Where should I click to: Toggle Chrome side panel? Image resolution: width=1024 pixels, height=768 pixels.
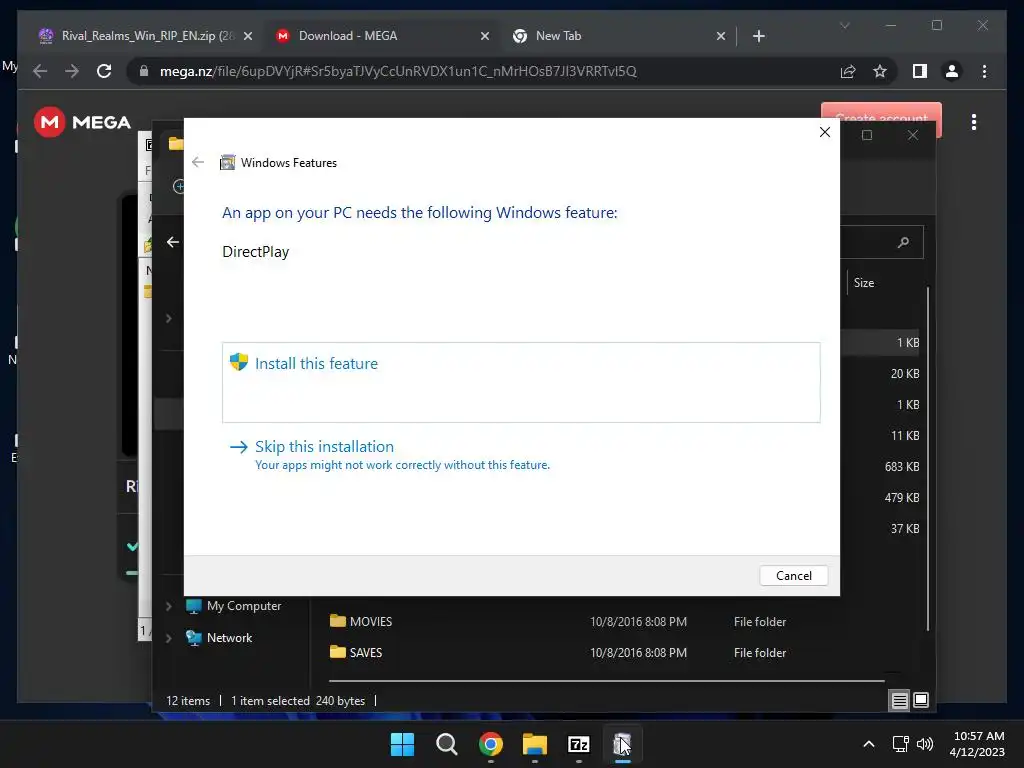coord(920,71)
